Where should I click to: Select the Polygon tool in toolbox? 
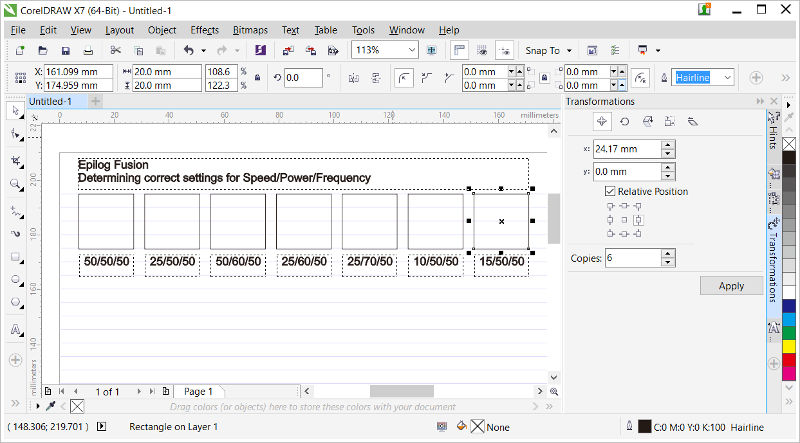click(15, 303)
